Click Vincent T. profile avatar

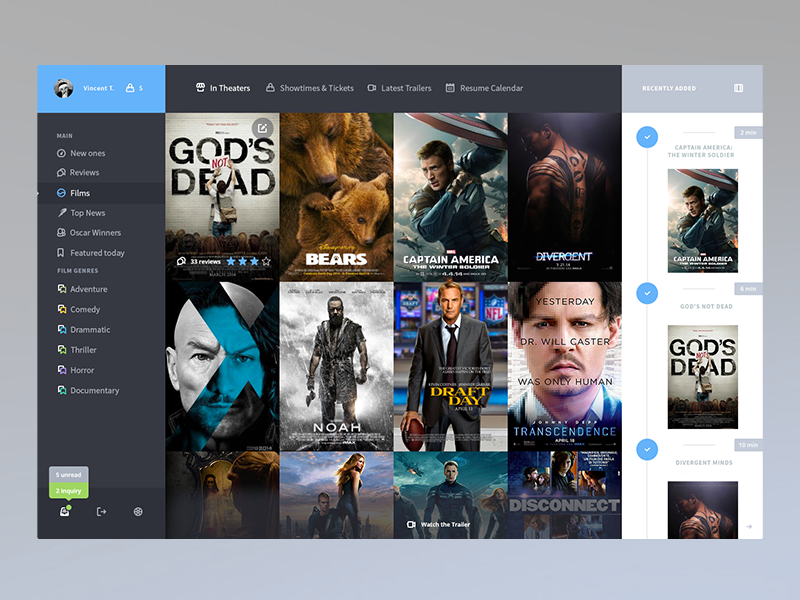click(x=64, y=88)
